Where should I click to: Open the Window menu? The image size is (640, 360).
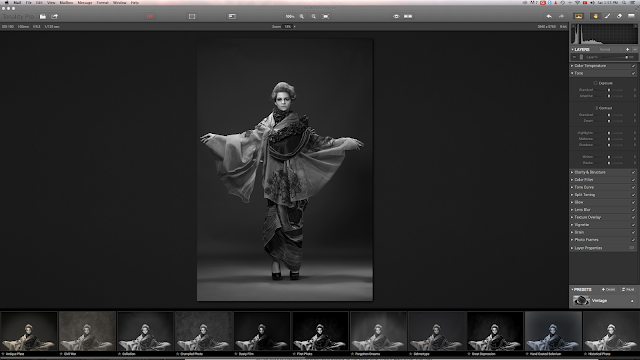(120, 2)
